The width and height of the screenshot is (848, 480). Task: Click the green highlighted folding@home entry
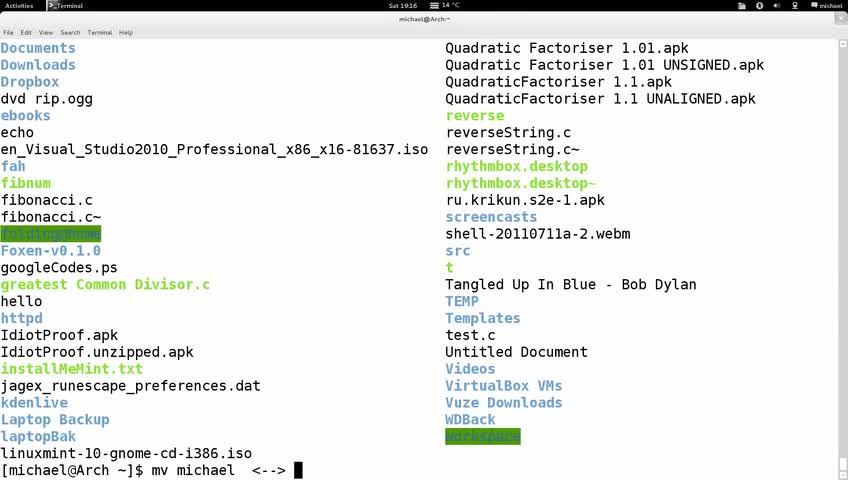51,234
